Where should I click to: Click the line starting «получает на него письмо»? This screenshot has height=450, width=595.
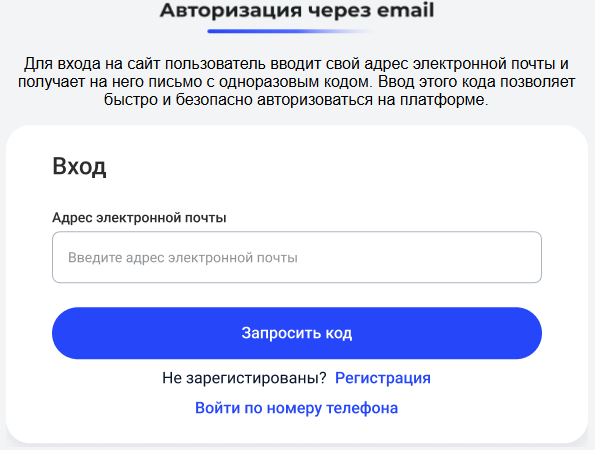[x=297, y=82]
